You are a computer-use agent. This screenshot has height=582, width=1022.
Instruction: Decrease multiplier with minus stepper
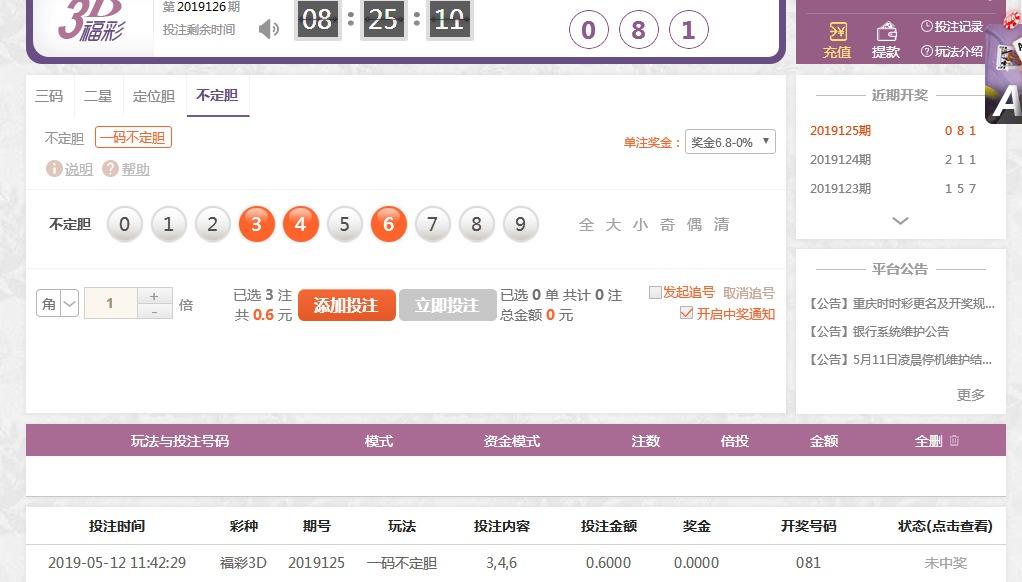click(x=154, y=312)
